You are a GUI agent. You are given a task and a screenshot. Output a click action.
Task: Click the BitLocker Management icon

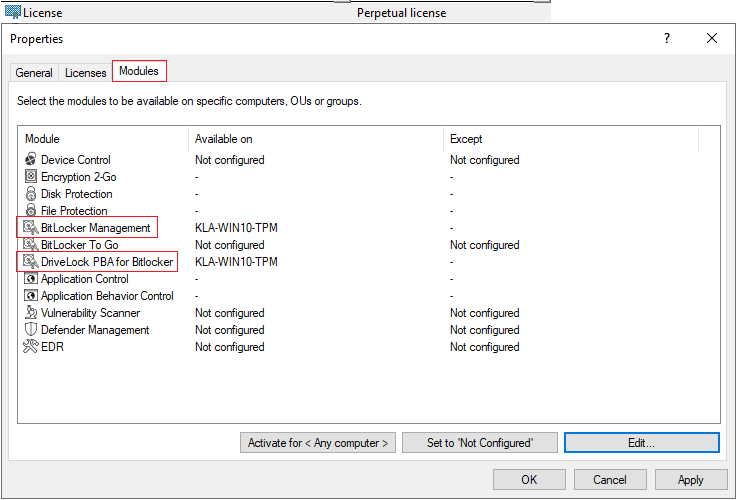(x=30, y=228)
